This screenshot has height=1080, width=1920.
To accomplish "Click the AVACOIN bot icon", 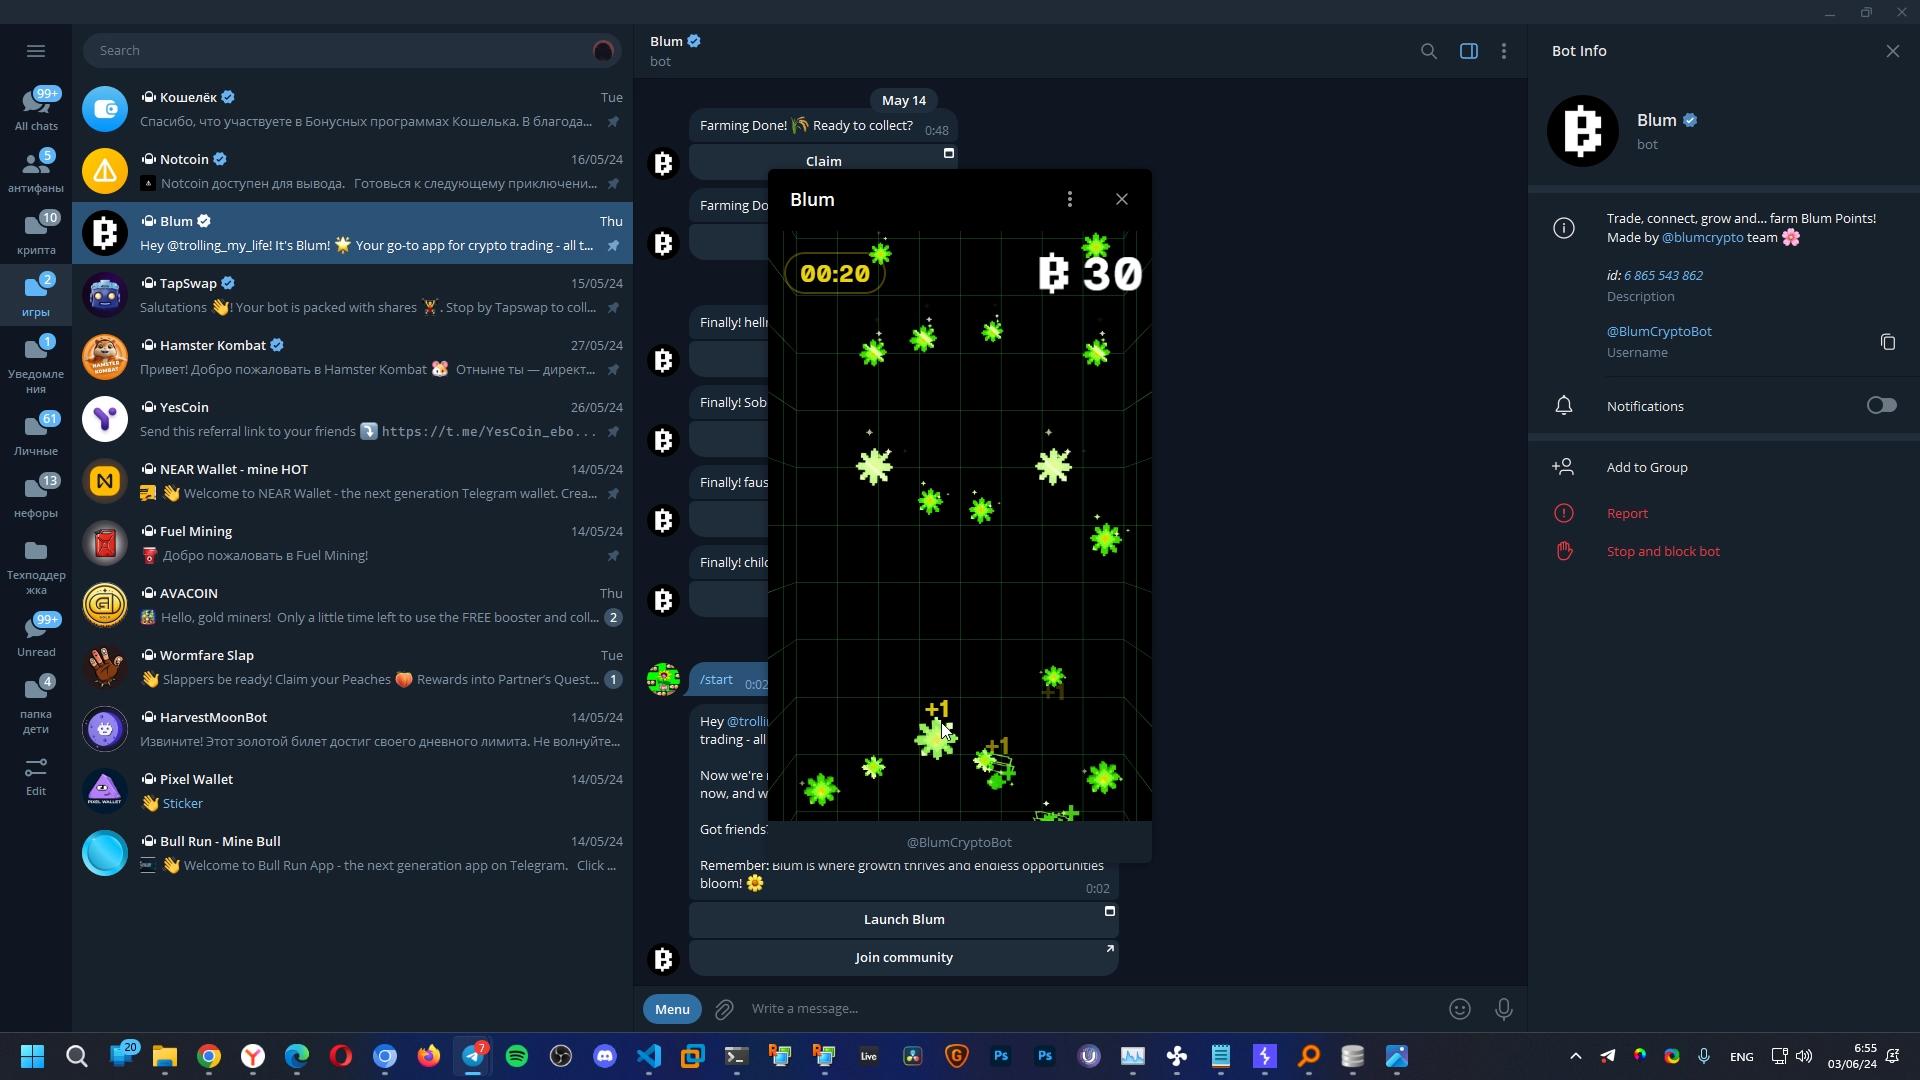I will pyautogui.click(x=104, y=605).
